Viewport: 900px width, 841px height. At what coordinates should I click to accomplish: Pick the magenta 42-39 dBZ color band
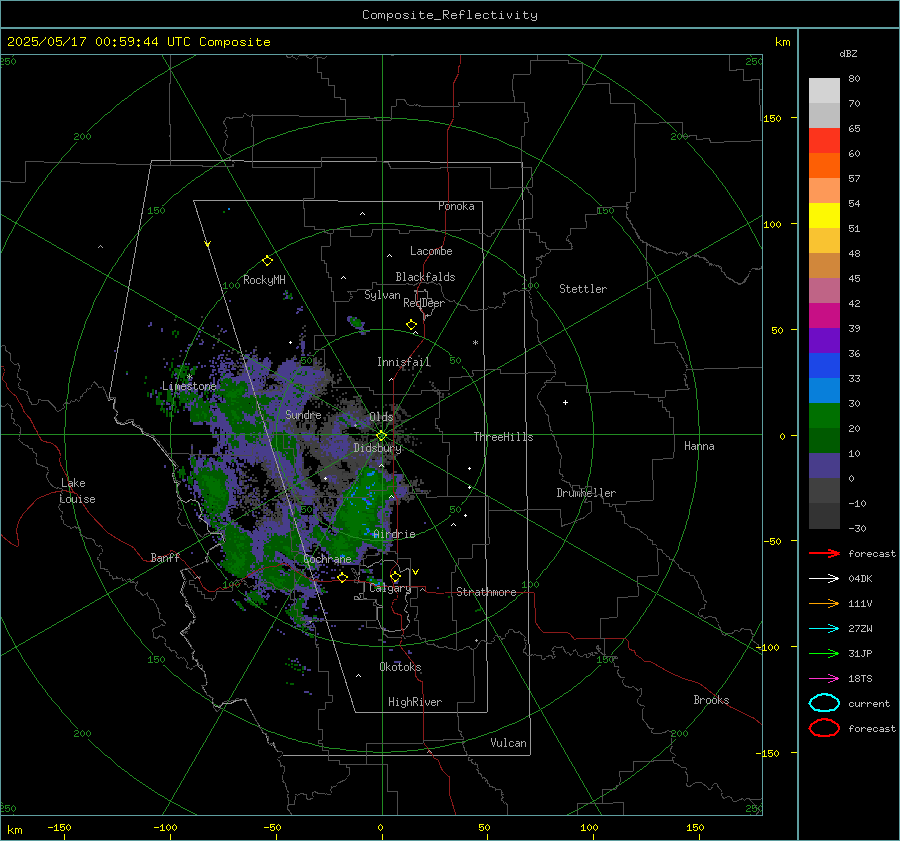[x=824, y=316]
